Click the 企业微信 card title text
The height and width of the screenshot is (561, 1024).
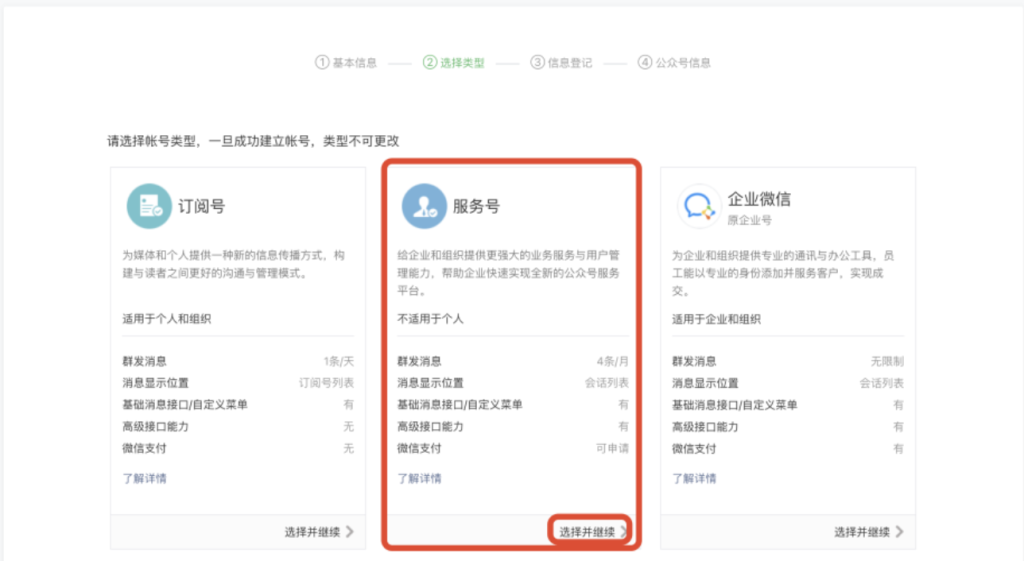click(x=759, y=199)
